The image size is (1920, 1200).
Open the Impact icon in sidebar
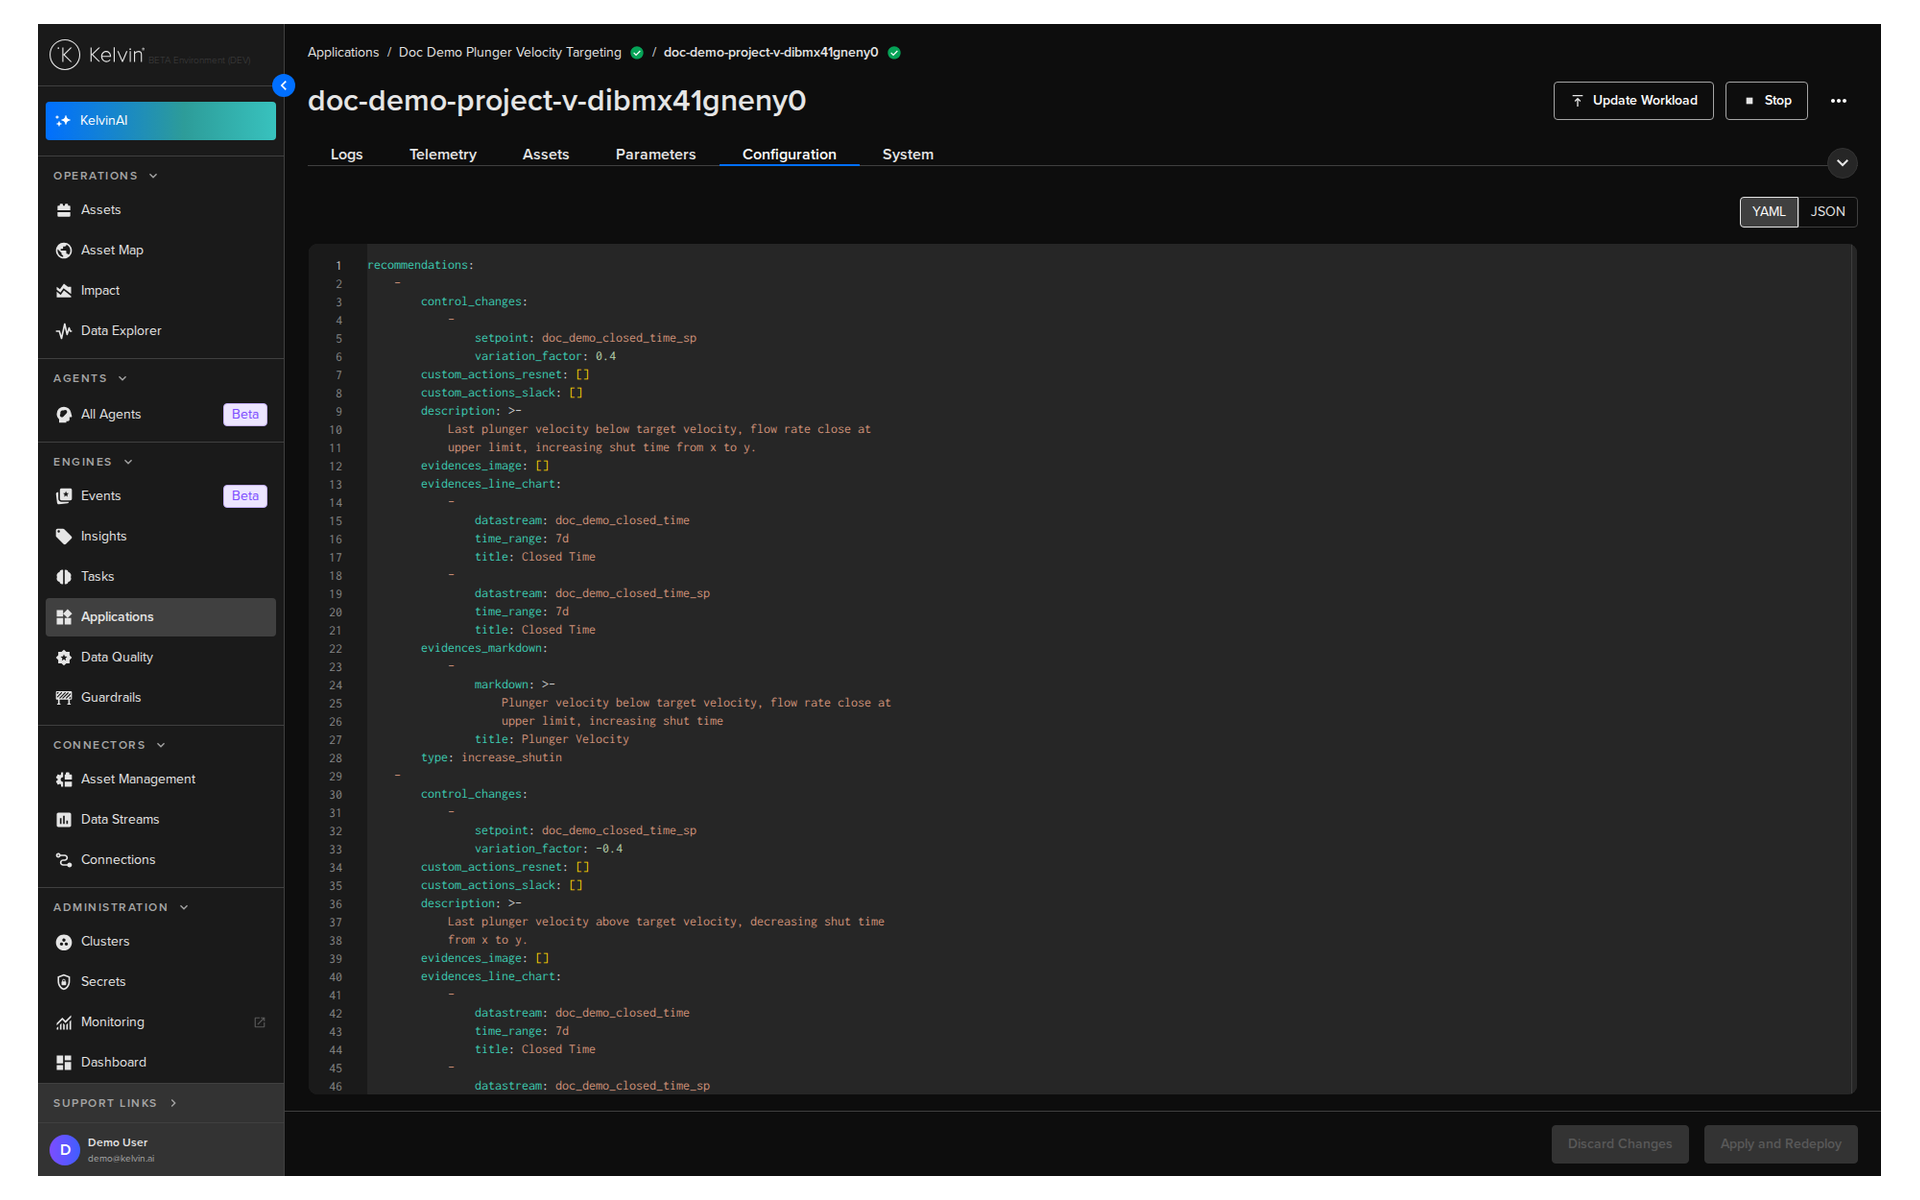point(64,291)
